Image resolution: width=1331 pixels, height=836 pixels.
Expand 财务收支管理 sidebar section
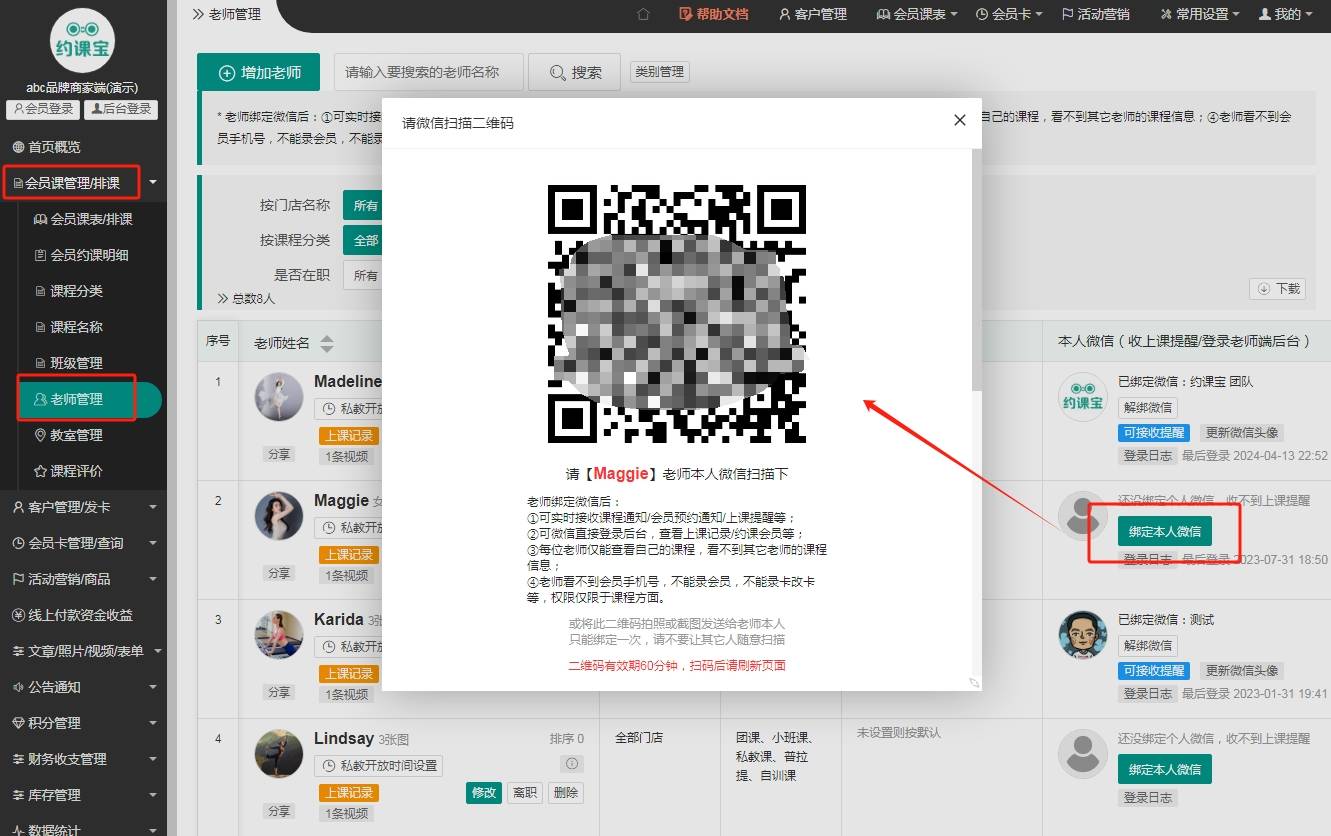click(x=83, y=759)
